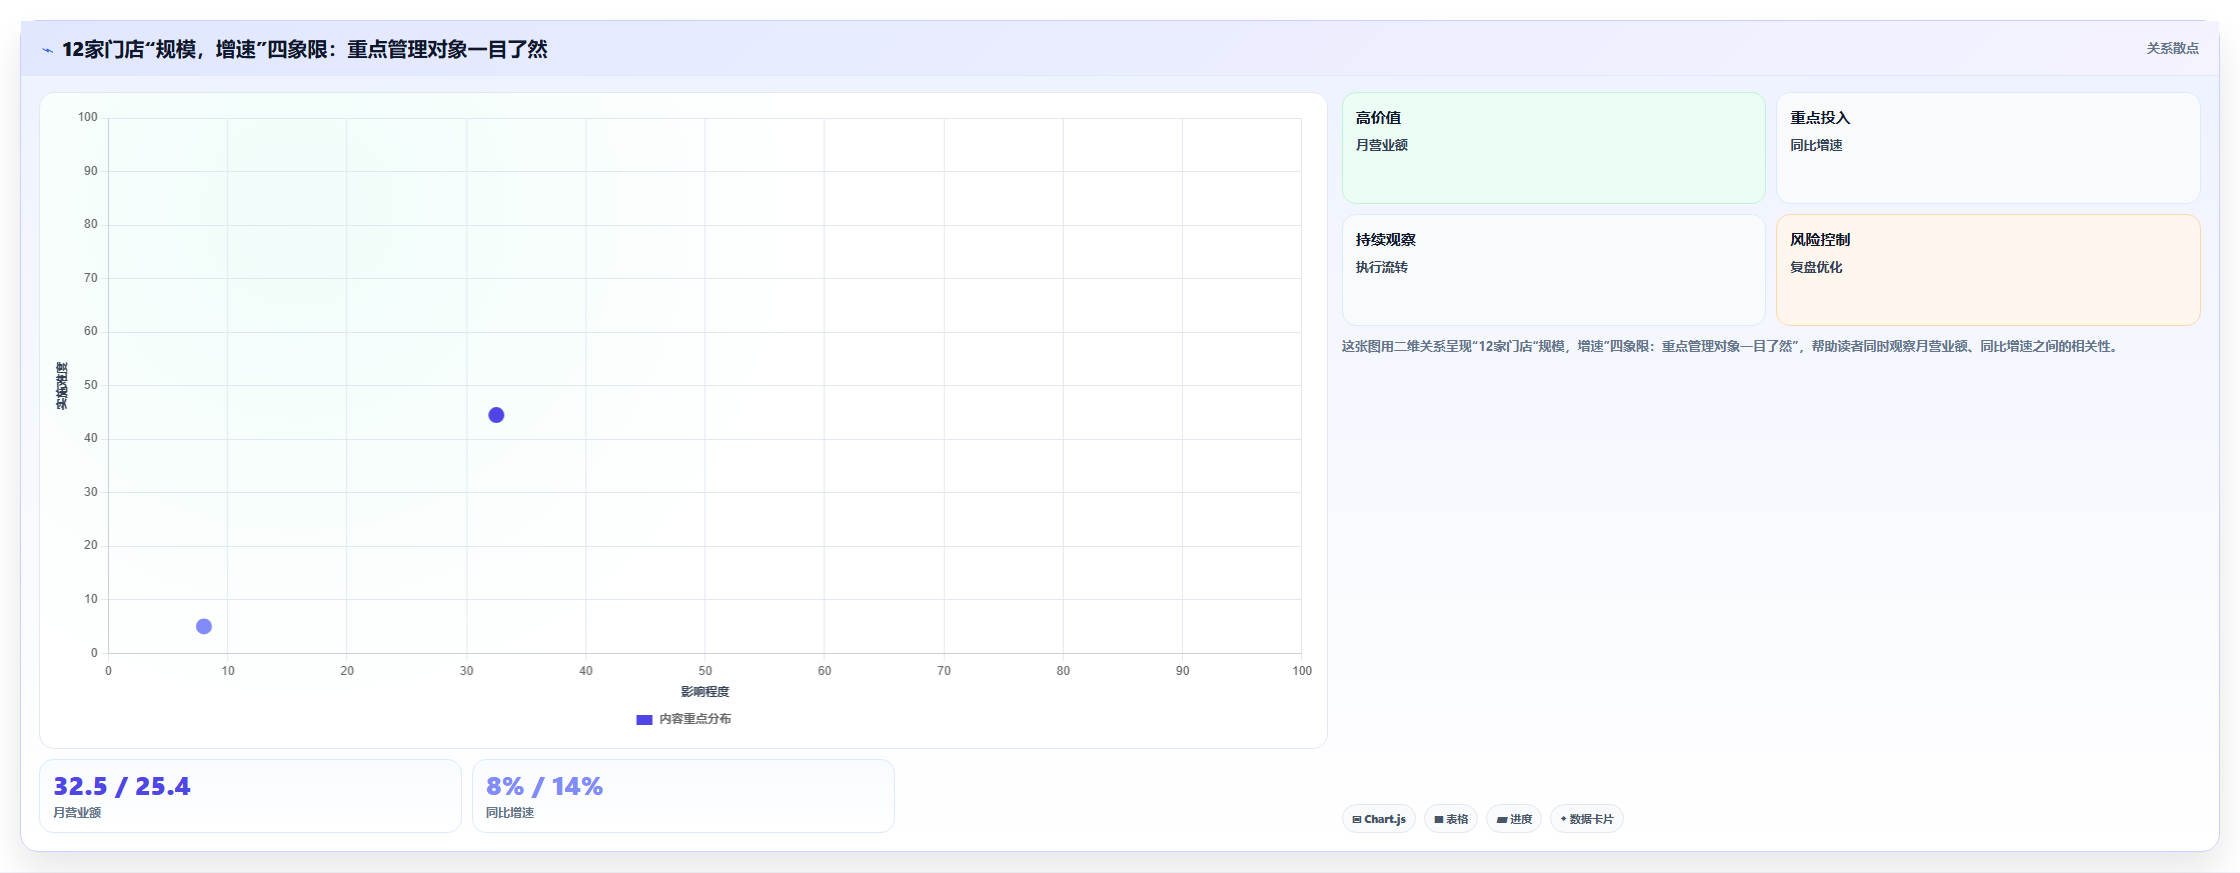Click the y-axis tick label 100
This screenshot has height=873, width=2240.
coord(88,117)
